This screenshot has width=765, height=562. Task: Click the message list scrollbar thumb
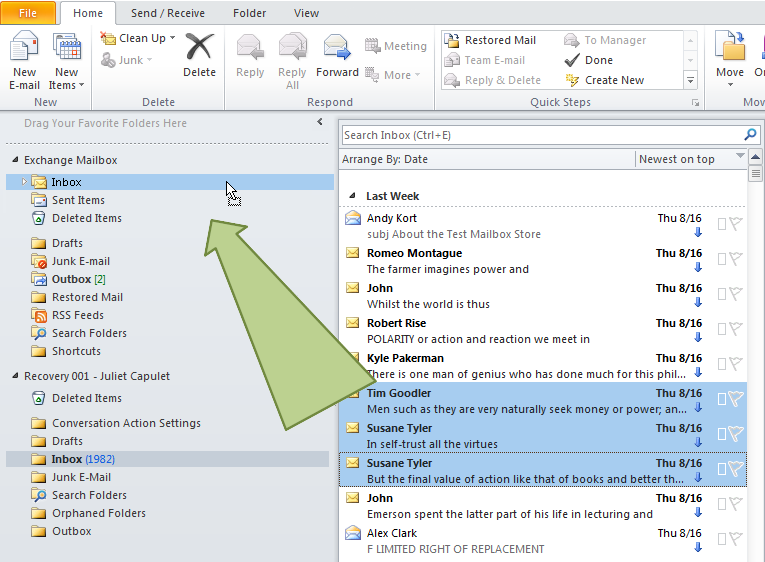pos(755,174)
